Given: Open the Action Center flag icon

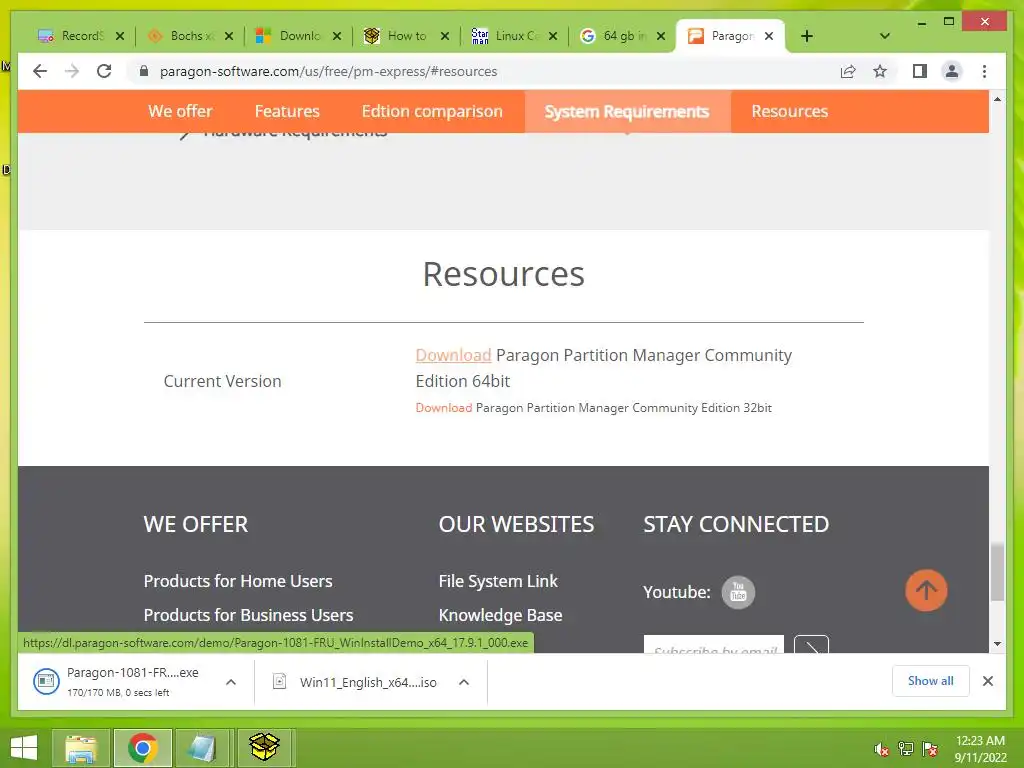Looking at the screenshot, I should pyautogui.click(x=930, y=749).
